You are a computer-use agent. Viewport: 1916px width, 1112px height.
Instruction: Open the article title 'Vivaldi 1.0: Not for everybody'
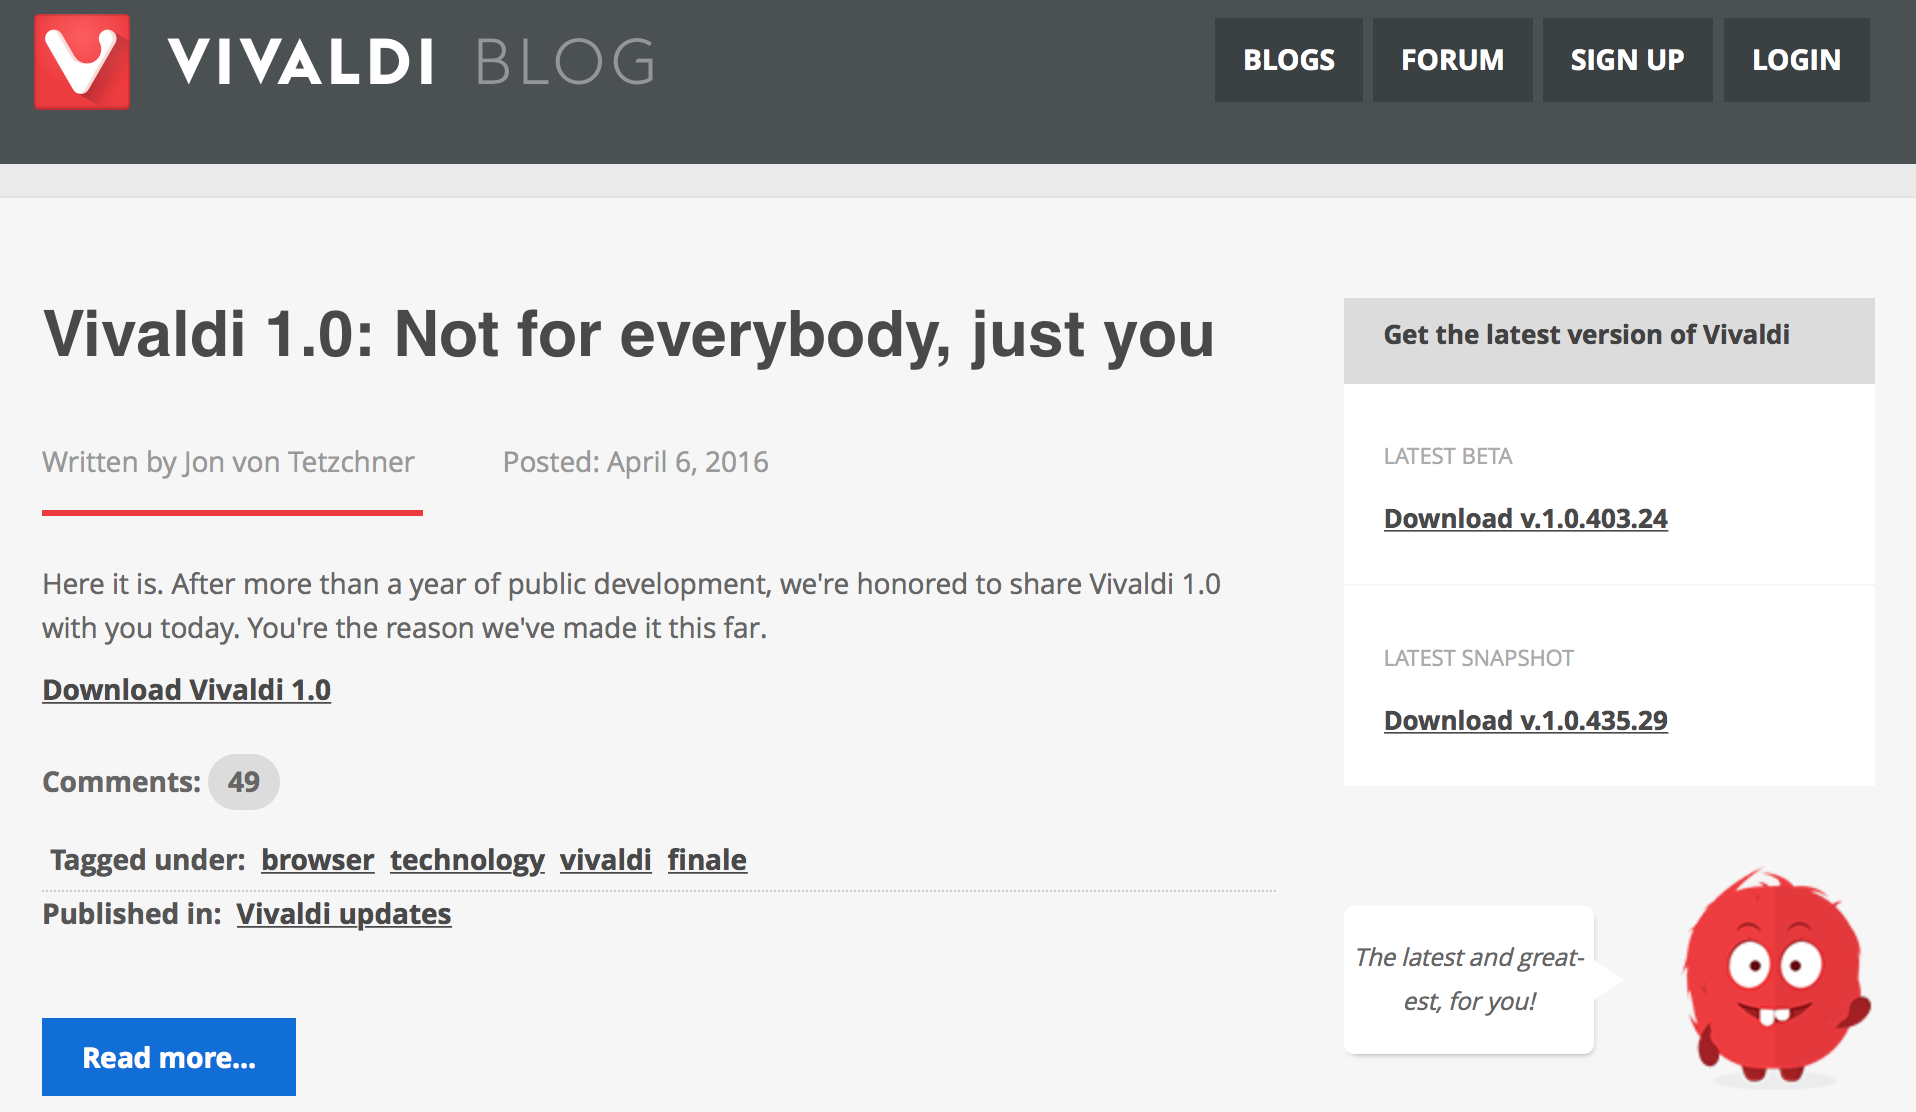coord(628,334)
